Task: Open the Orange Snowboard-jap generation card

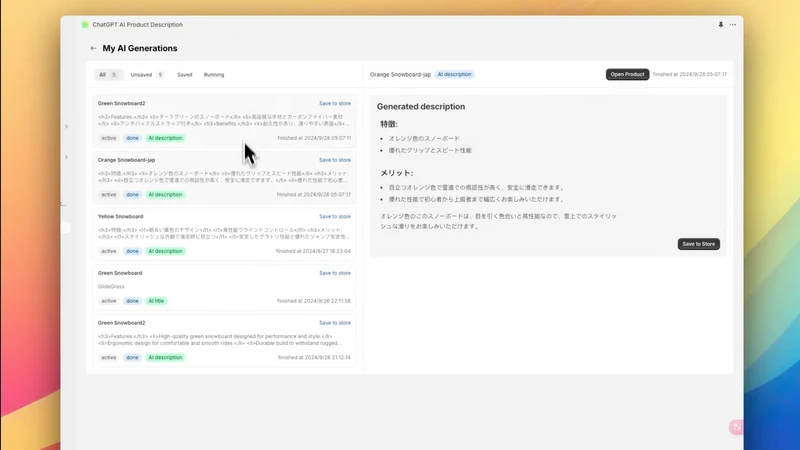Action: pyautogui.click(x=224, y=178)
